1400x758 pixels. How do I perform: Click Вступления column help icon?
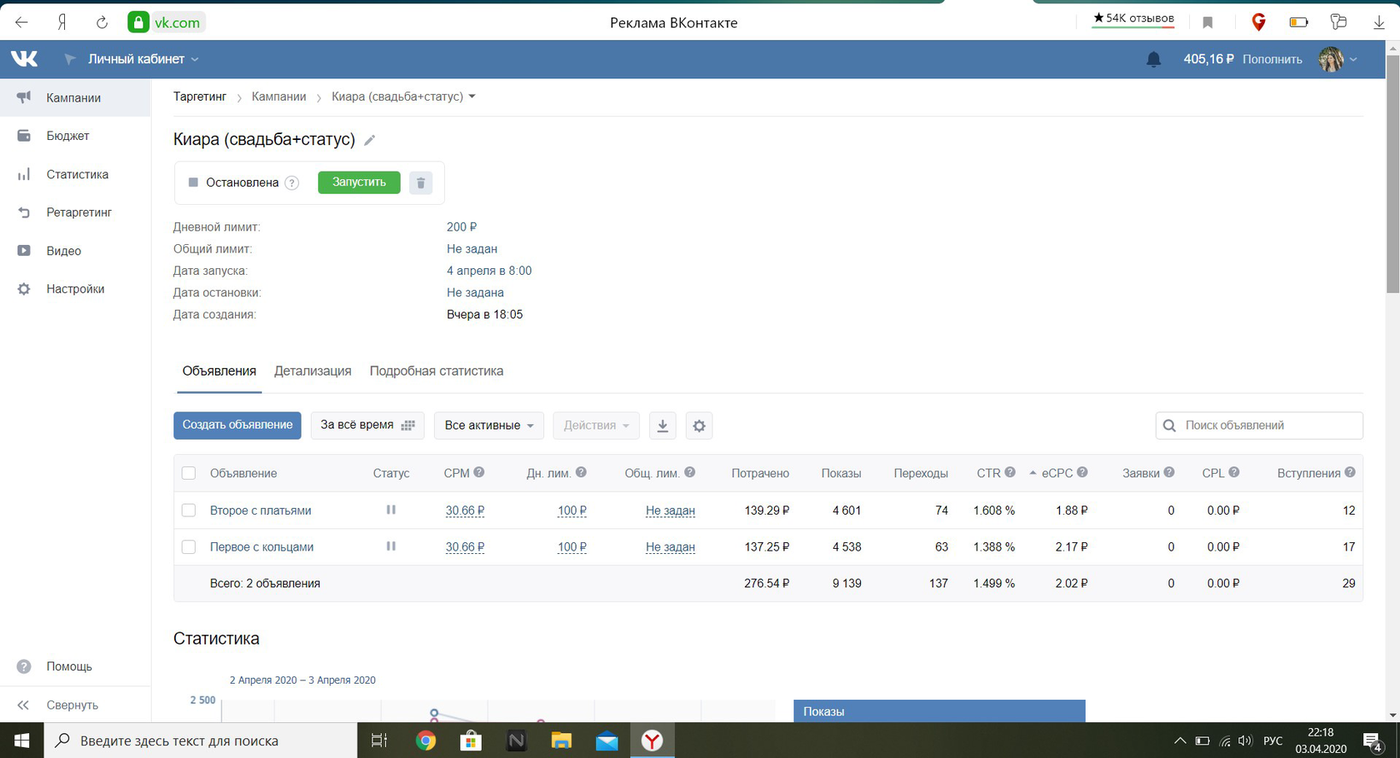1350,473
